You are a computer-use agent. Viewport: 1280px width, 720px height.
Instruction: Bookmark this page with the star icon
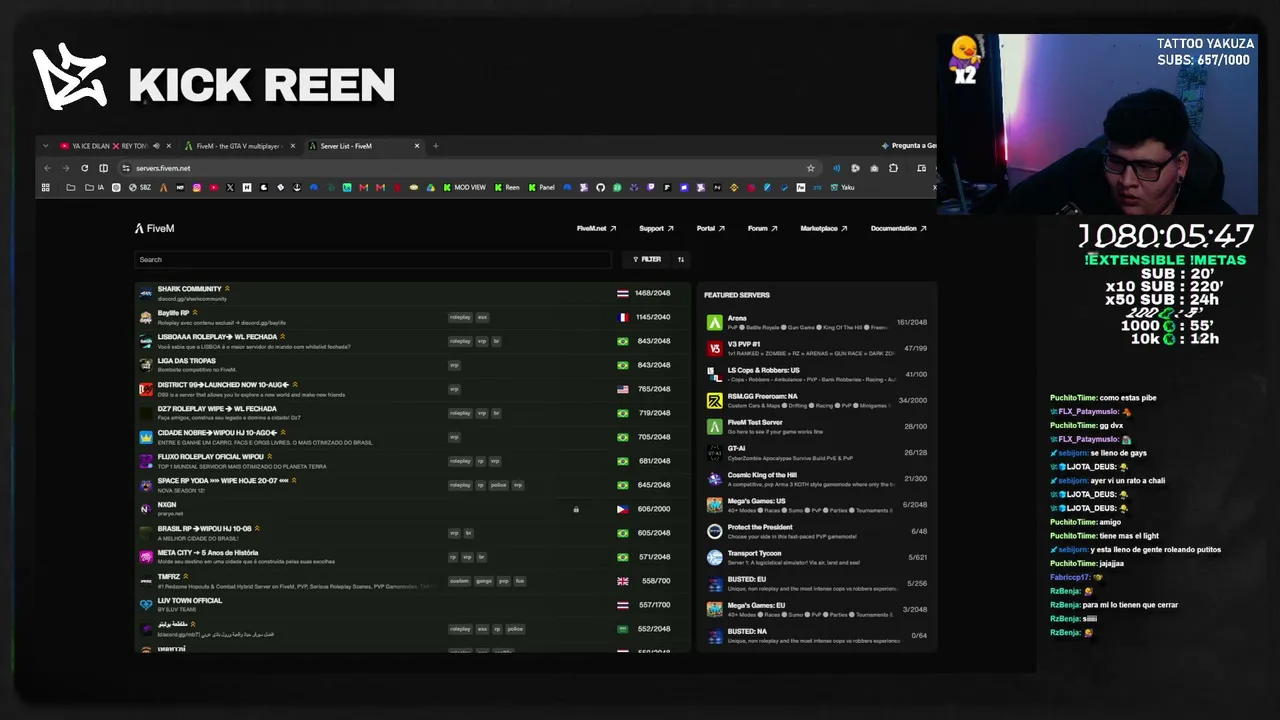click(x=811, y=168)
